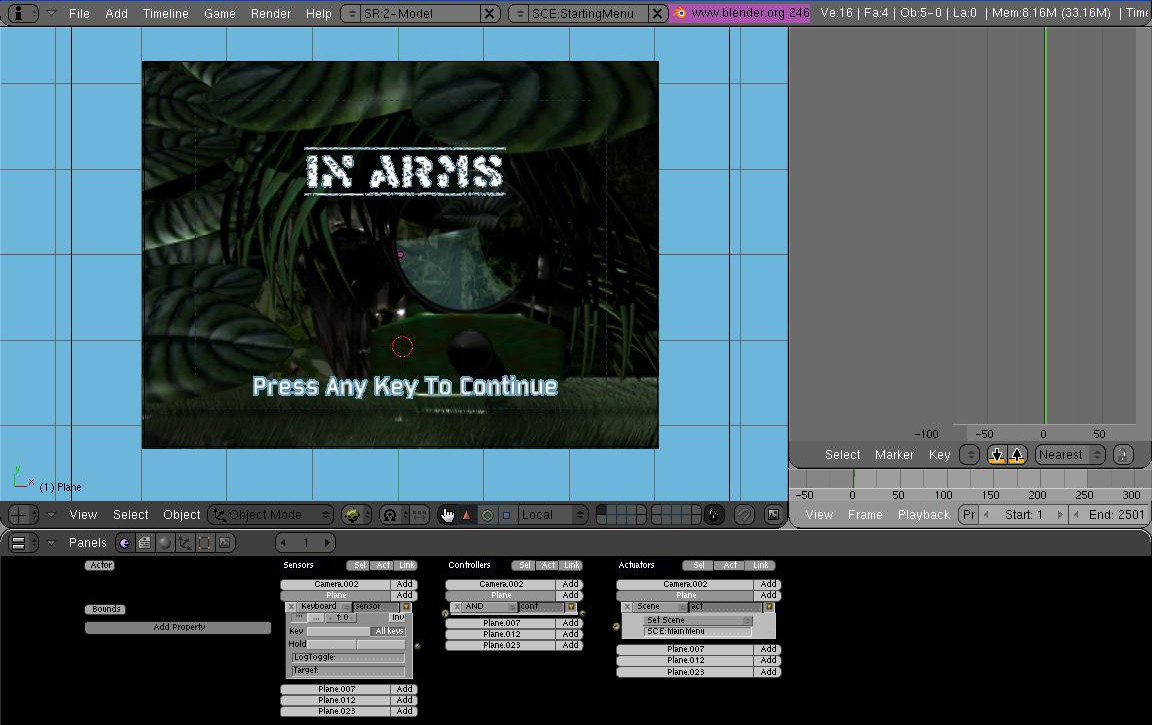
Task: Select the green circle rotate manipulator icon
Action: (x=486, y=515)
